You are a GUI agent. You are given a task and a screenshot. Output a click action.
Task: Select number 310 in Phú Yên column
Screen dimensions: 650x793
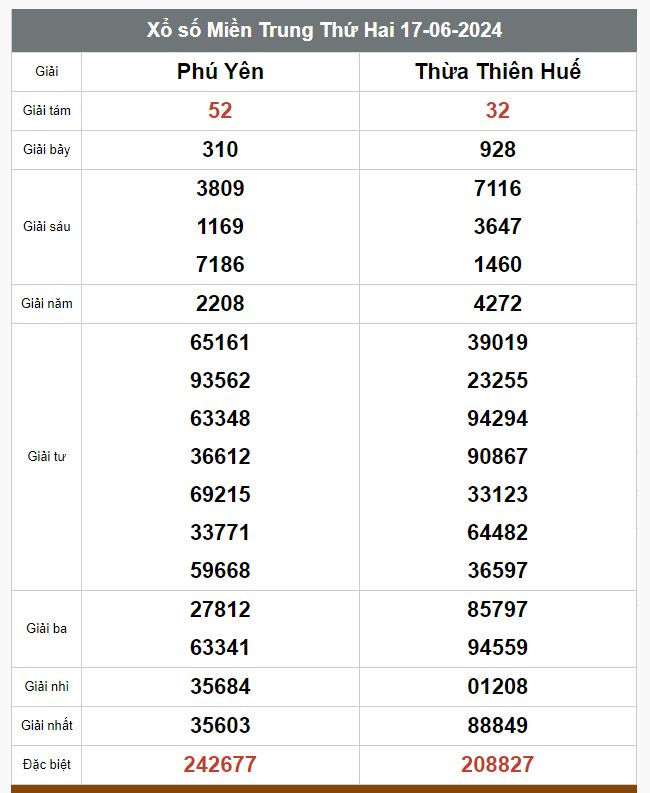(220, 150)
